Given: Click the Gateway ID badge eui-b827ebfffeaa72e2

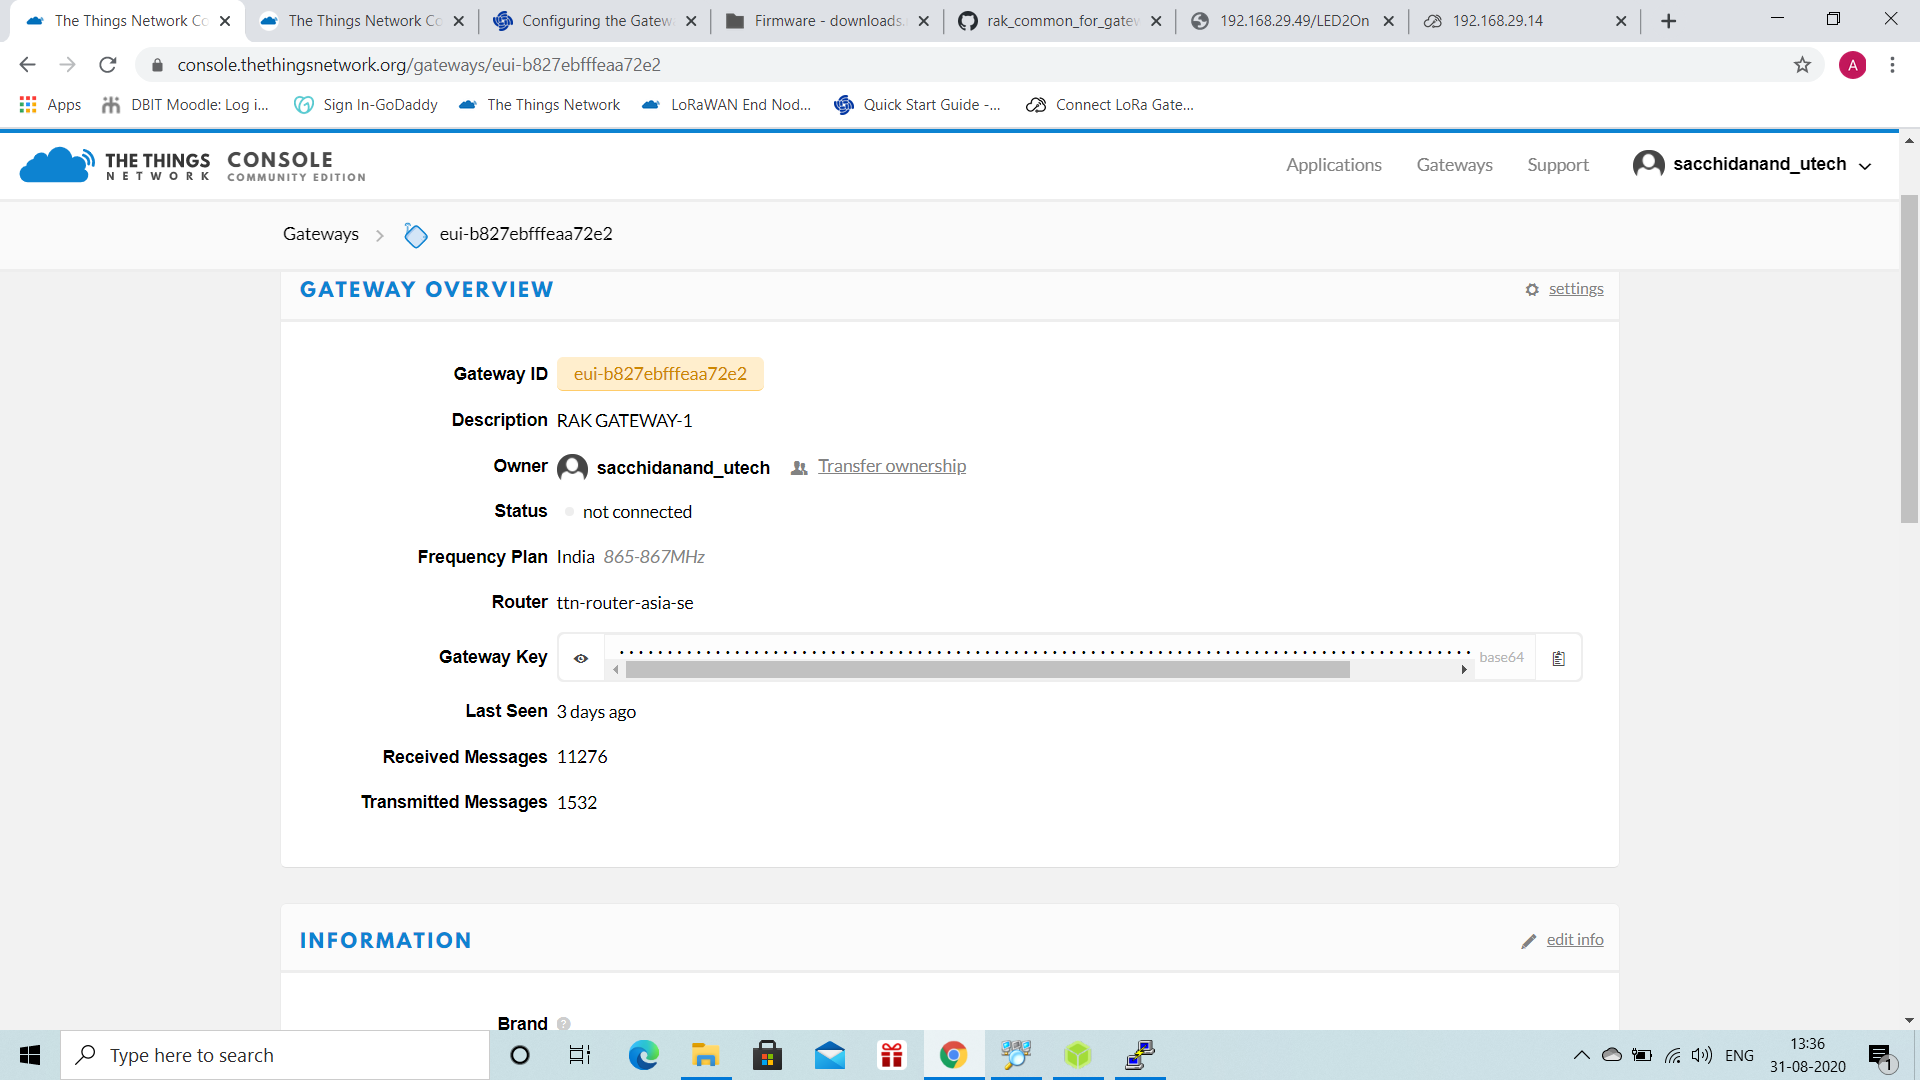Looking at the screenshot, I should point(660,374).
